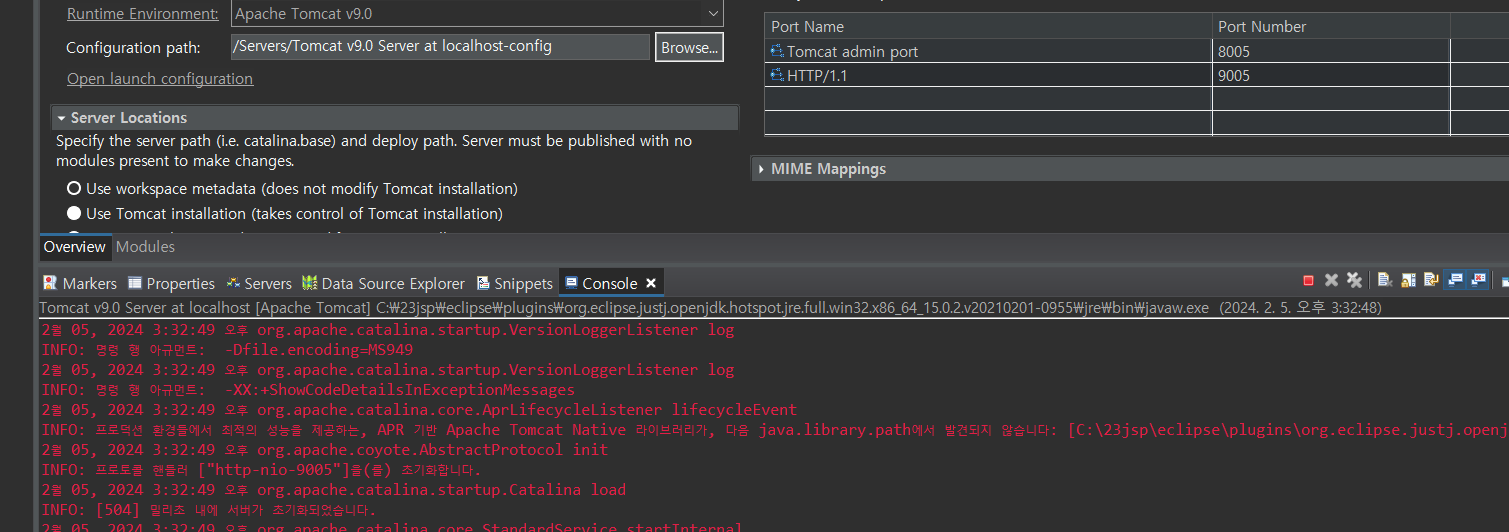1509x532 pixels.
Task: Open the Snippets view tab
Action: point(515,283)
